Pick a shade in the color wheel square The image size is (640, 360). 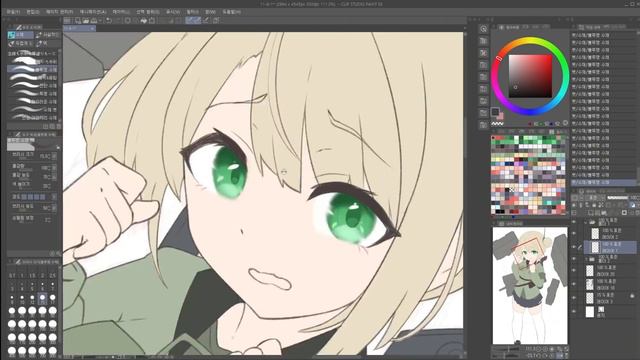click(530, 76)
